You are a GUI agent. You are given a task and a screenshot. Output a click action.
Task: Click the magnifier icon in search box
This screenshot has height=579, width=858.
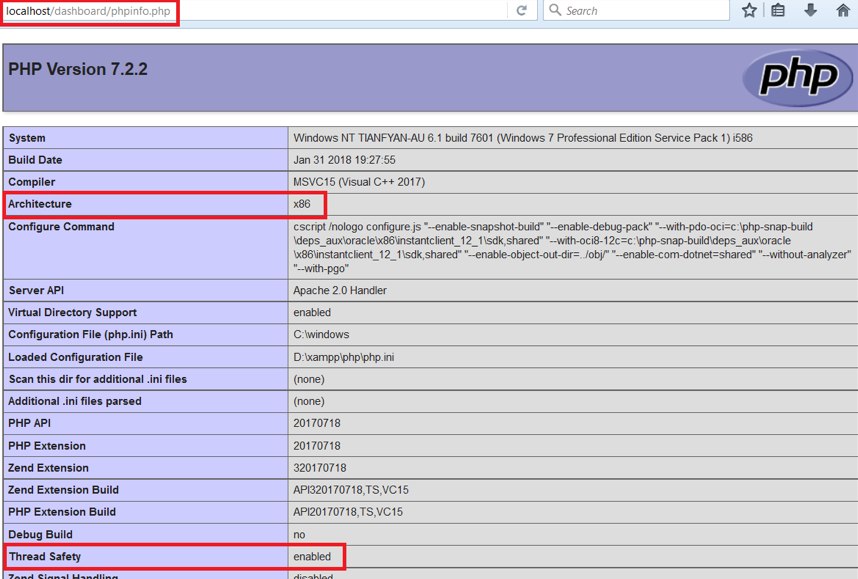555,10
